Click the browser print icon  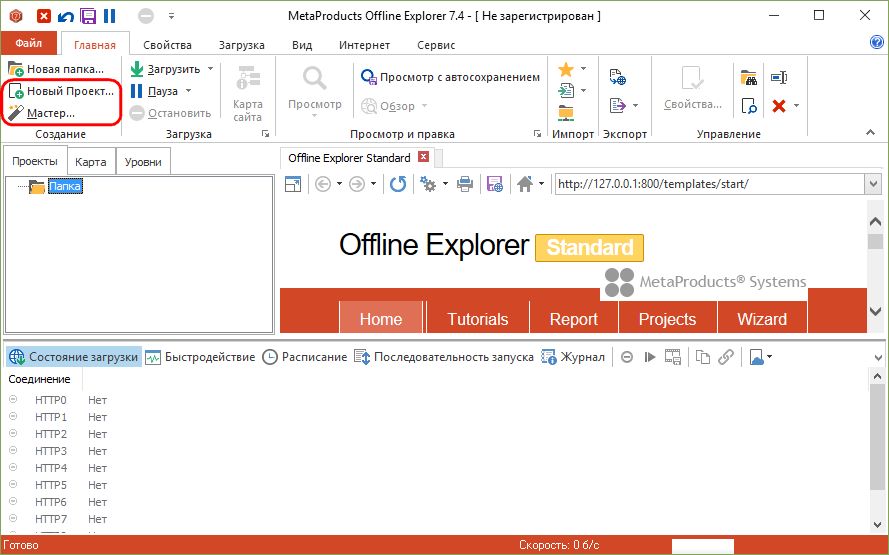(x=465, y=184)
